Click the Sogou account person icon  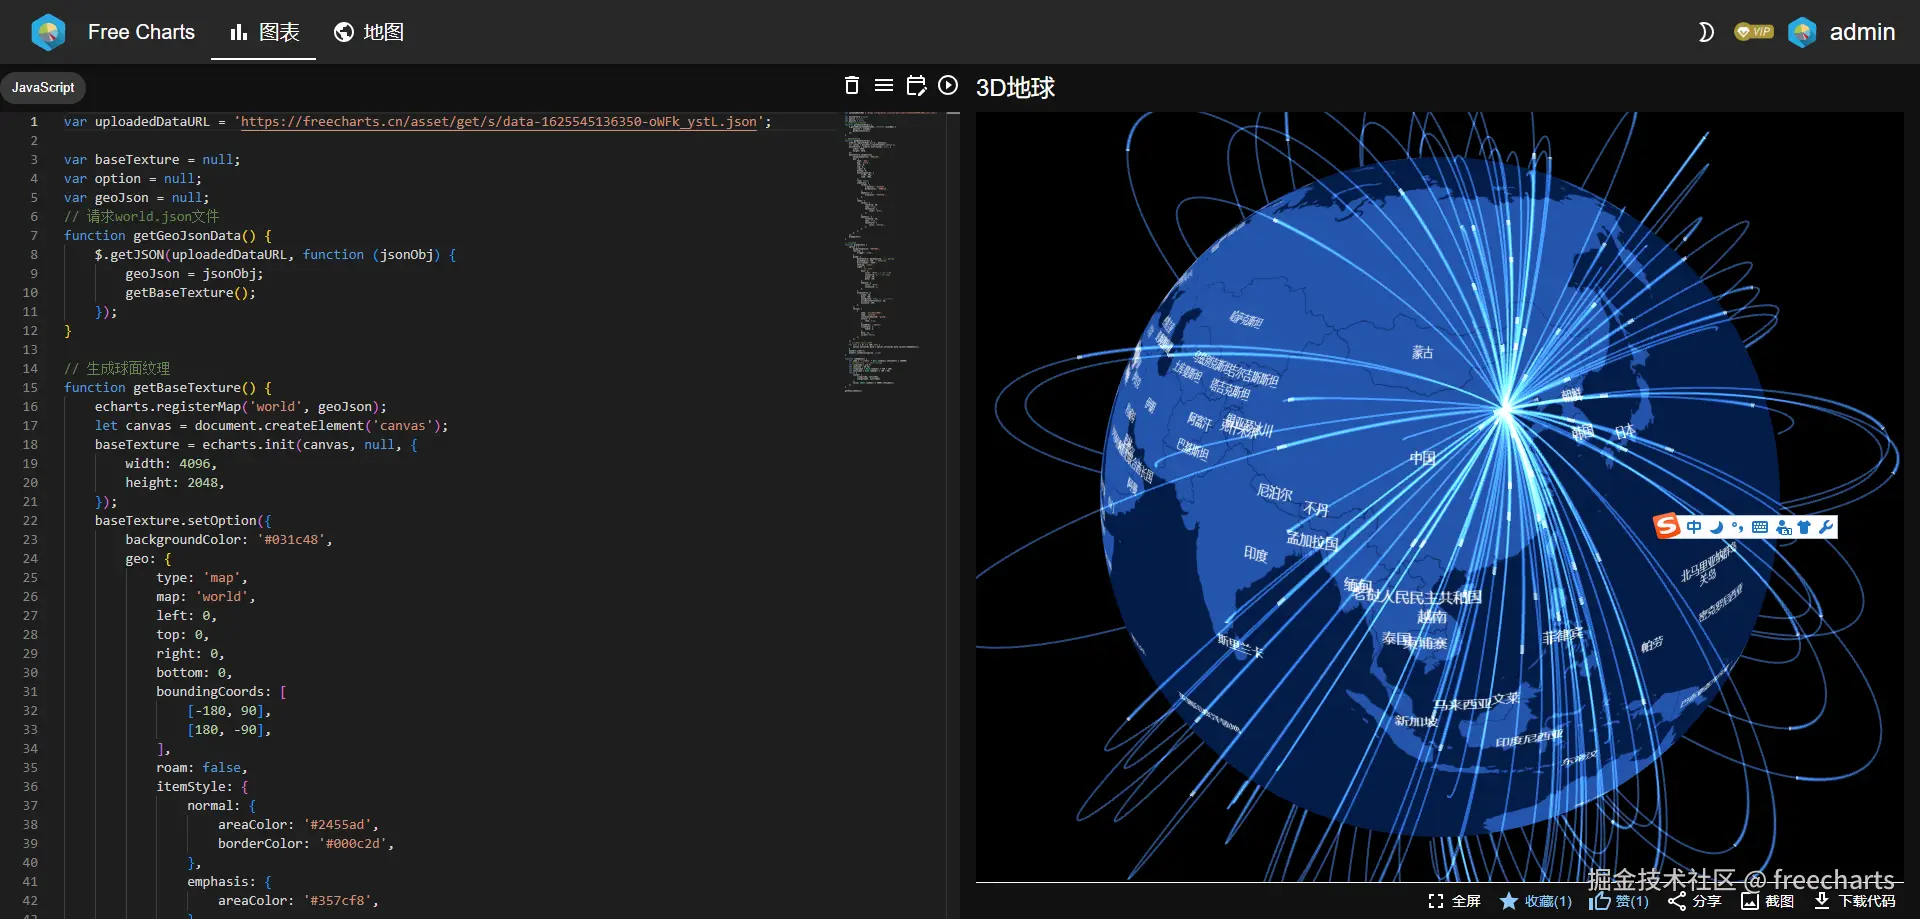pyautogui.click(x=1783, y=527)
